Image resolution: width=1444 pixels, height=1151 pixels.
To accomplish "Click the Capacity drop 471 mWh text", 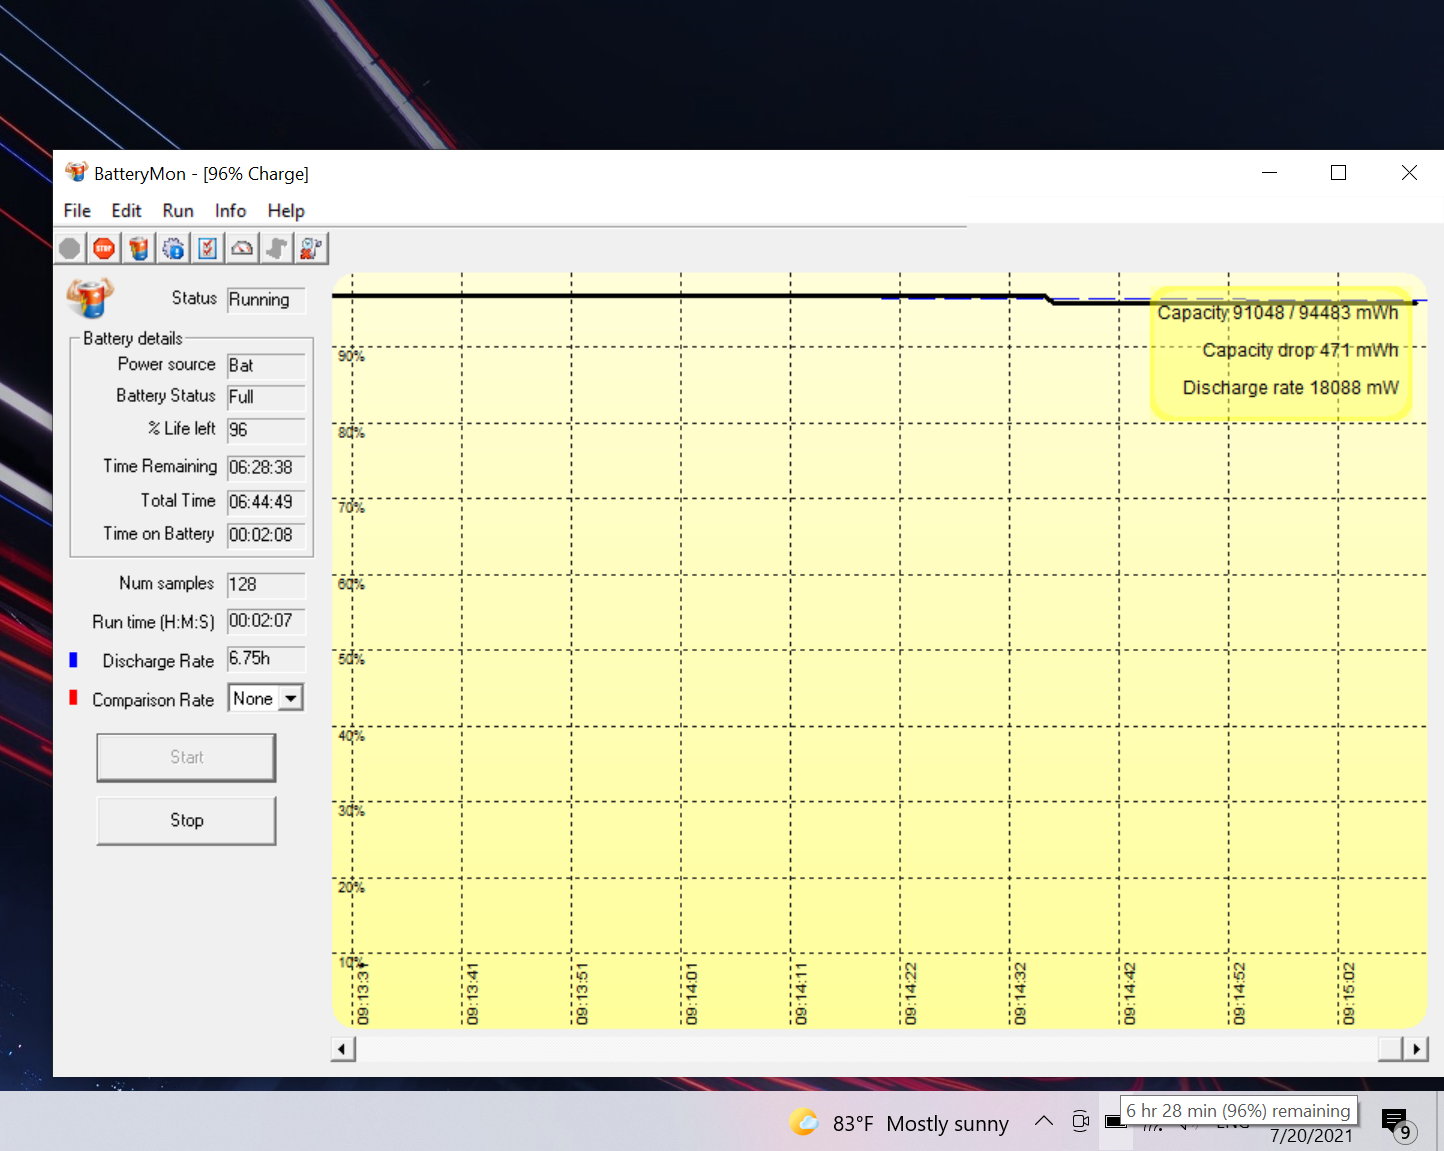I will click(1300, 351).
